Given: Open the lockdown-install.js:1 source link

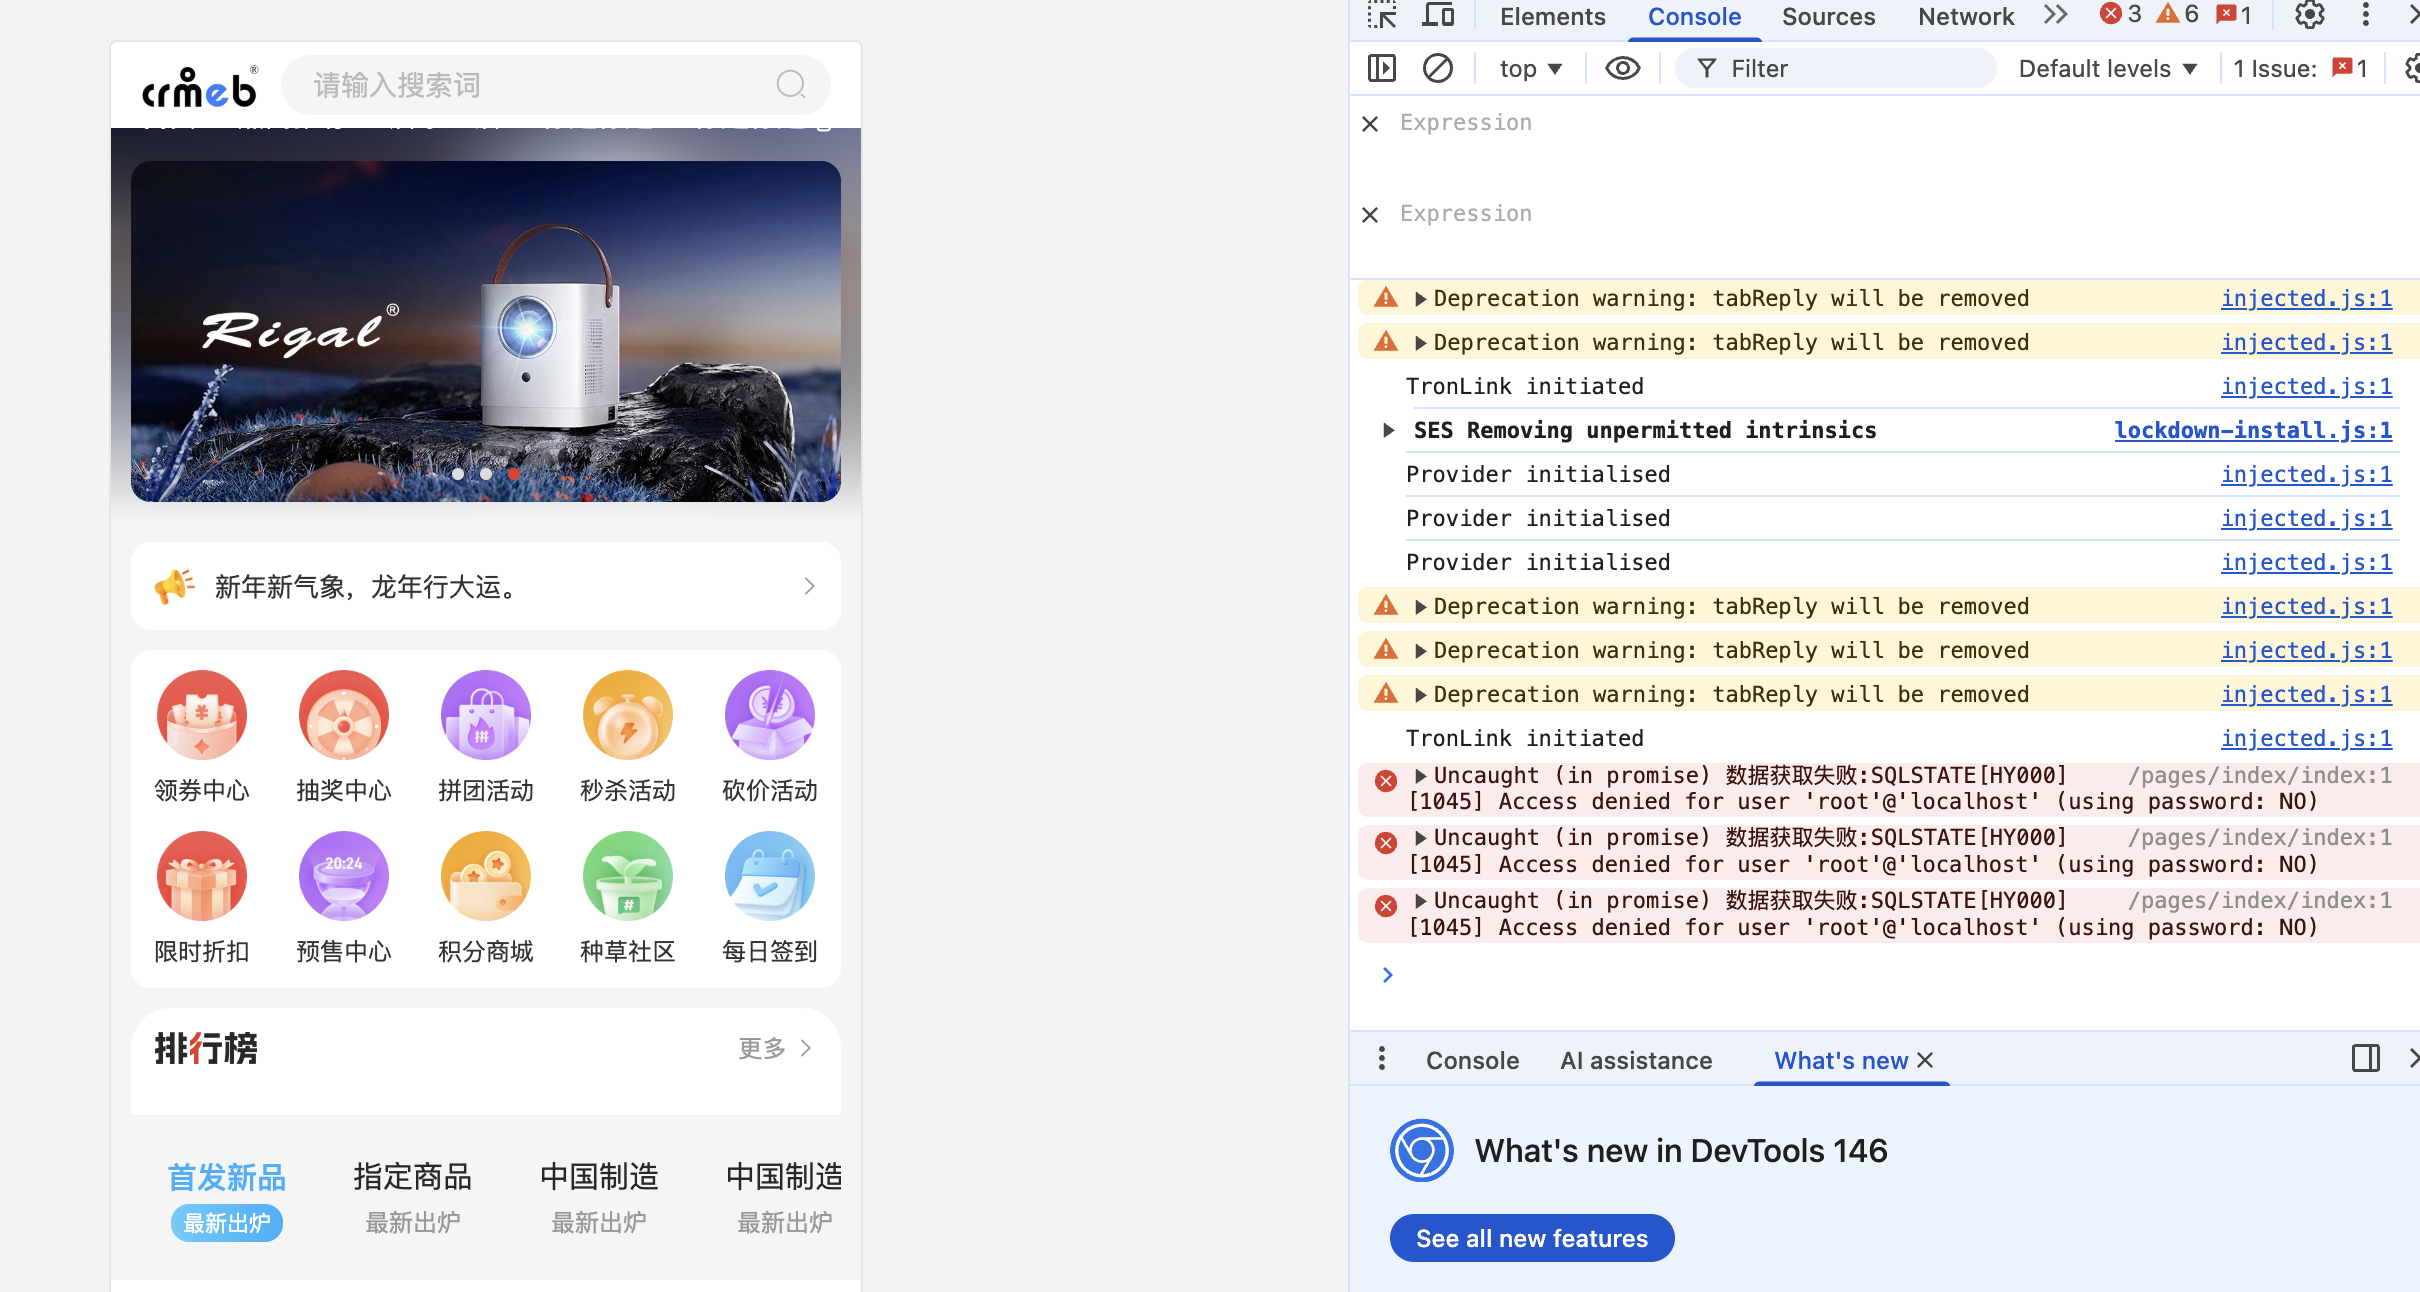Looking at the screenshot, I should click(x=2252, y=430).
